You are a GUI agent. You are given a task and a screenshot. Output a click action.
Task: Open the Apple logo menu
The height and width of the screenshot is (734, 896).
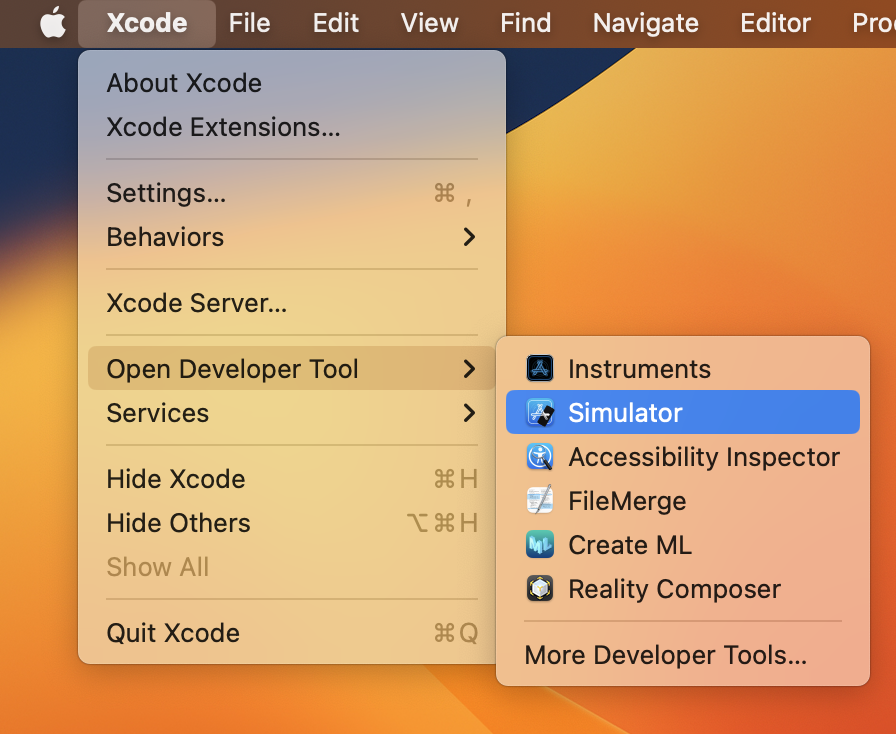click(52, 23)
